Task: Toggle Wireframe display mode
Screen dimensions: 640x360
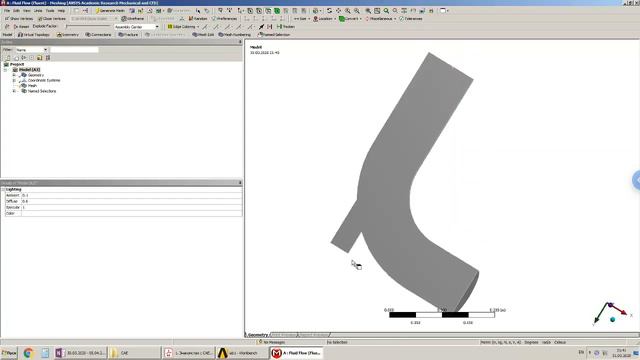Action: tap(133, 19)
